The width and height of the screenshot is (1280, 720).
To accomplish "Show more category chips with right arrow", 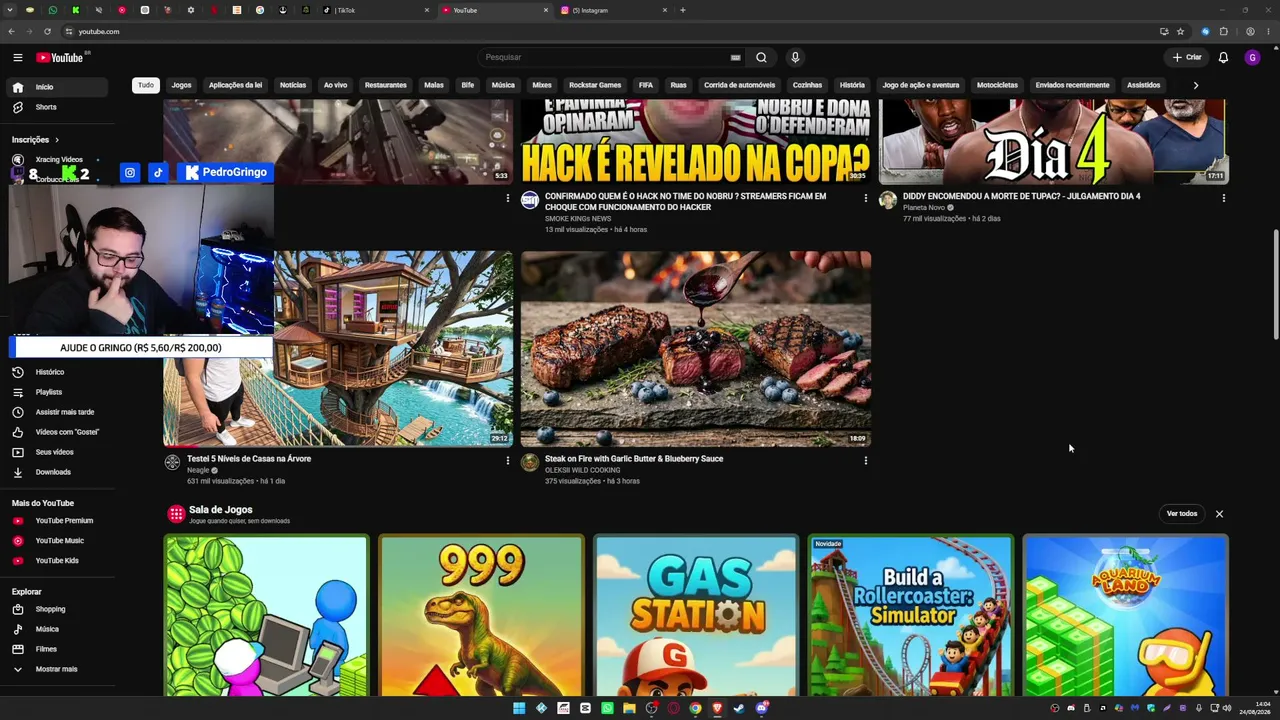I will pyautogui.click(x=1195, y=85).
